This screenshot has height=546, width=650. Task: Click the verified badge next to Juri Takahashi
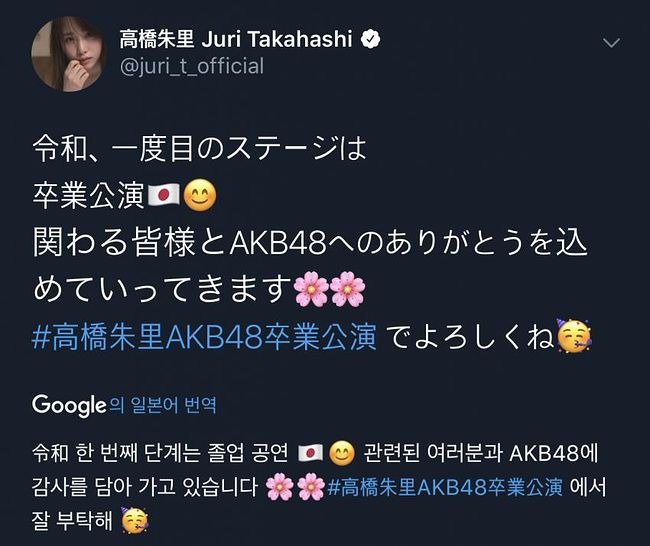coord(370,39)
